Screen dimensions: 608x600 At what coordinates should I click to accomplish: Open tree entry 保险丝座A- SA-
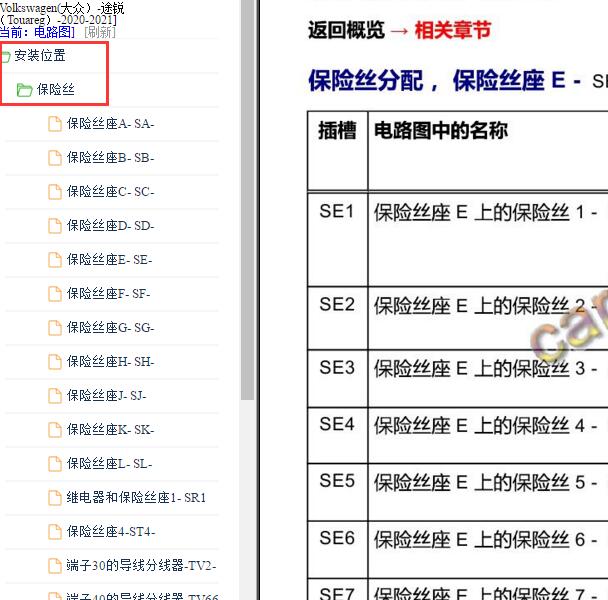coord(111,124)
